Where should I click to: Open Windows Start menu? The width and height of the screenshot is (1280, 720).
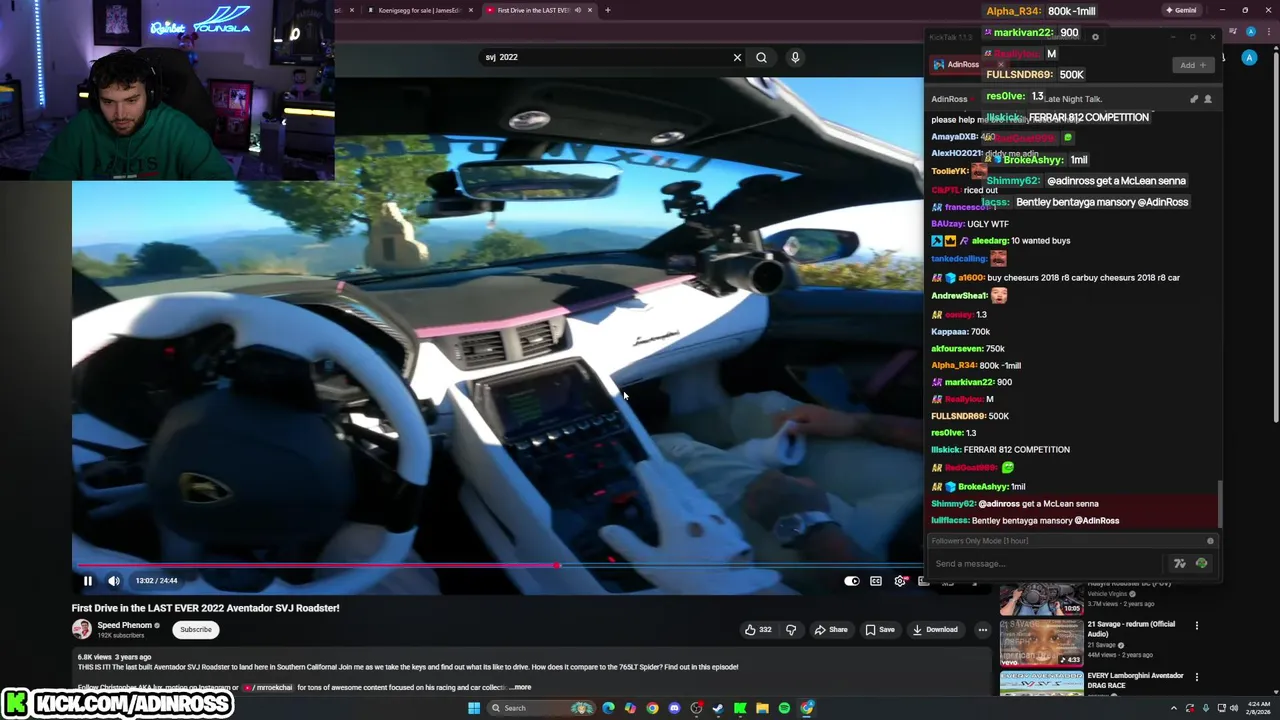pyautogui.click(x=474, y=708)
